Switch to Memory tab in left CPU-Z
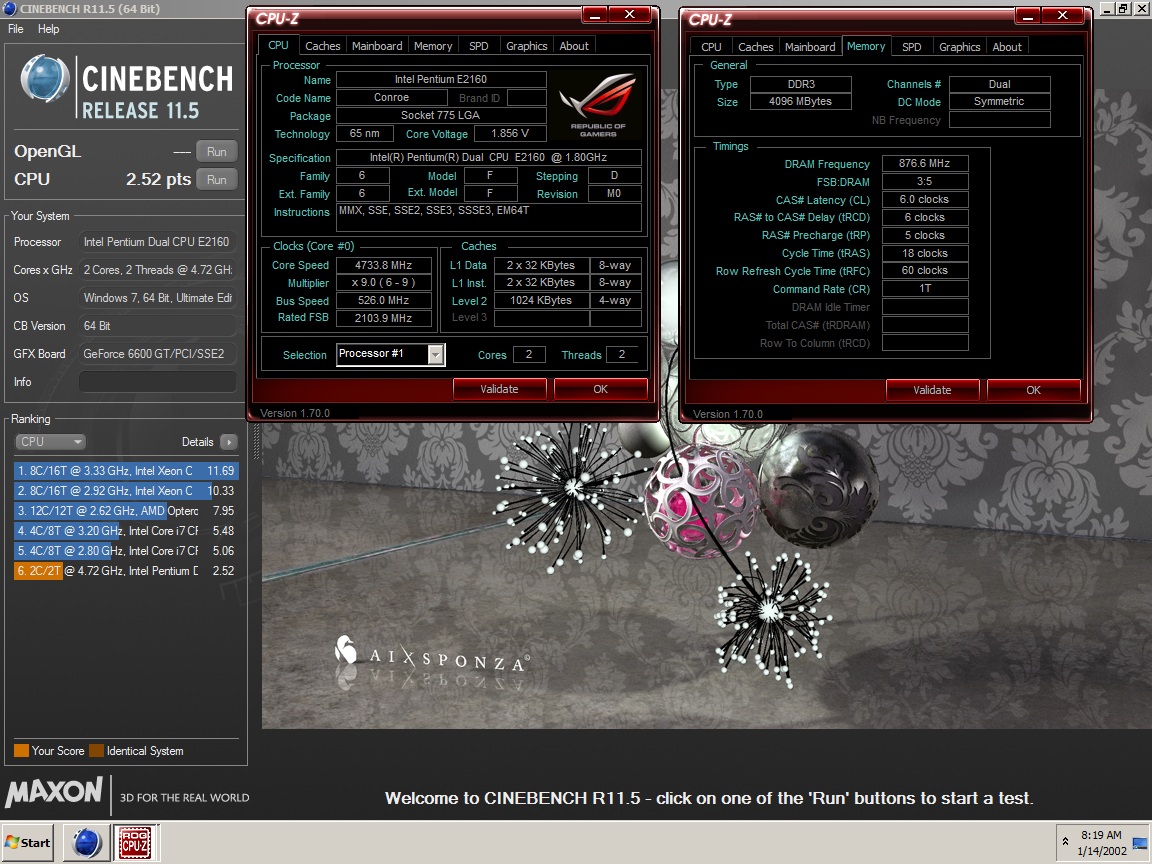The image size is (1152, 864). click(433, 46)
